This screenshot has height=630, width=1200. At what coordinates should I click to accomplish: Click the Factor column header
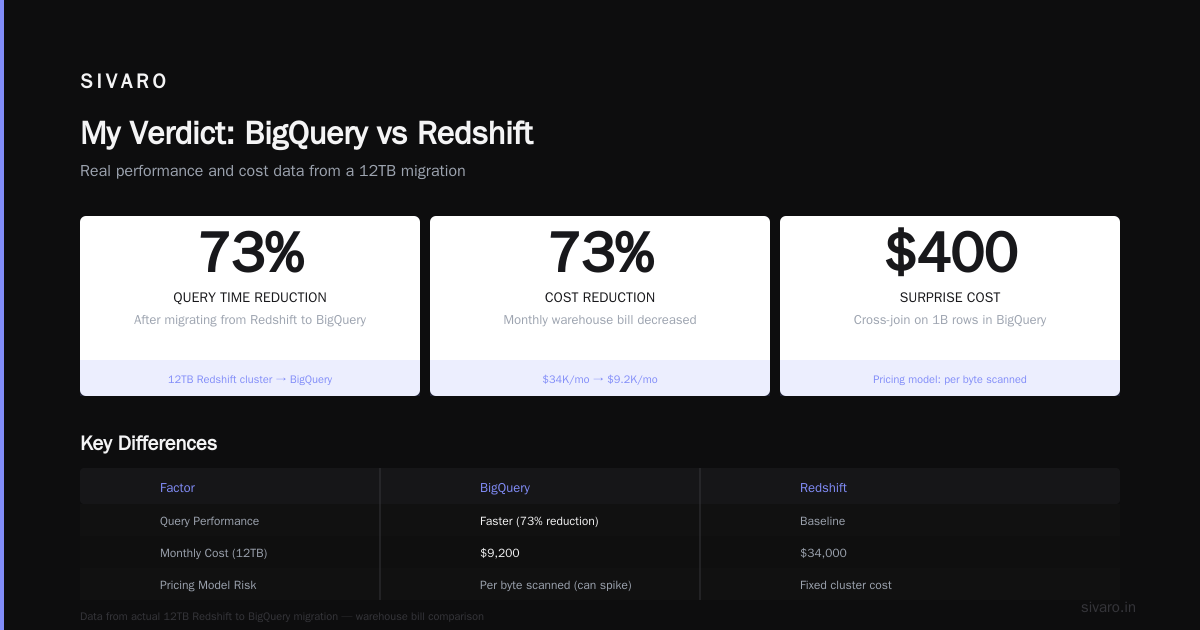tap(177, 488)
